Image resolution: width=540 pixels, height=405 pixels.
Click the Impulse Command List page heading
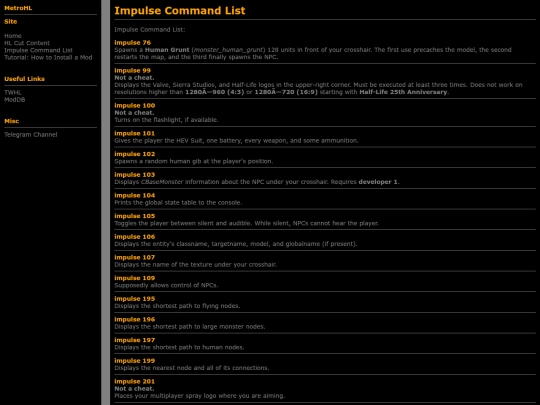[179, 11]
